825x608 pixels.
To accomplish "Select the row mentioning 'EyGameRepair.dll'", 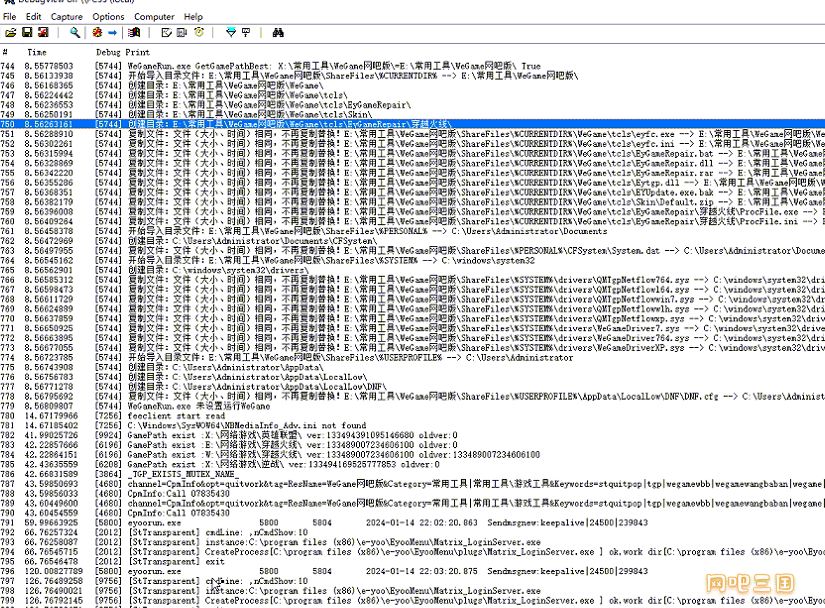I will pyautogui.click(x=412, y=163).
